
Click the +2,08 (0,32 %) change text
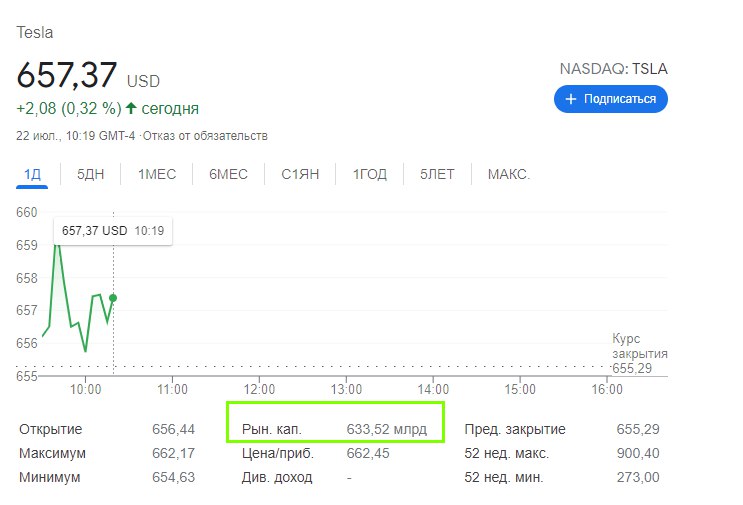pos(69,108)
